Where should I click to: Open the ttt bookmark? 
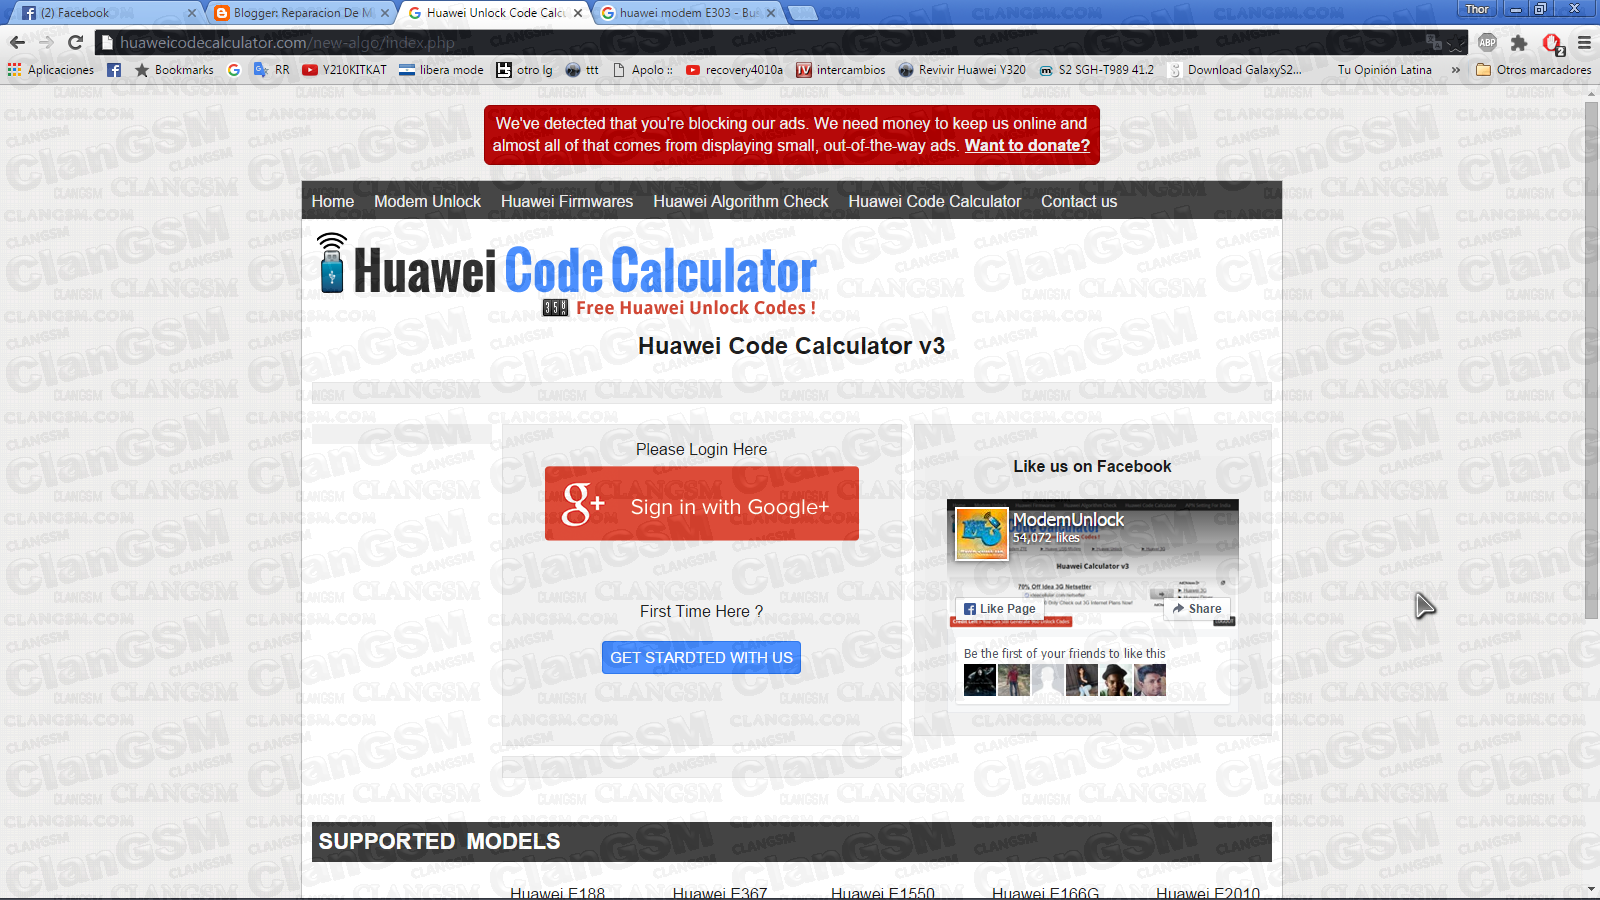582,70
